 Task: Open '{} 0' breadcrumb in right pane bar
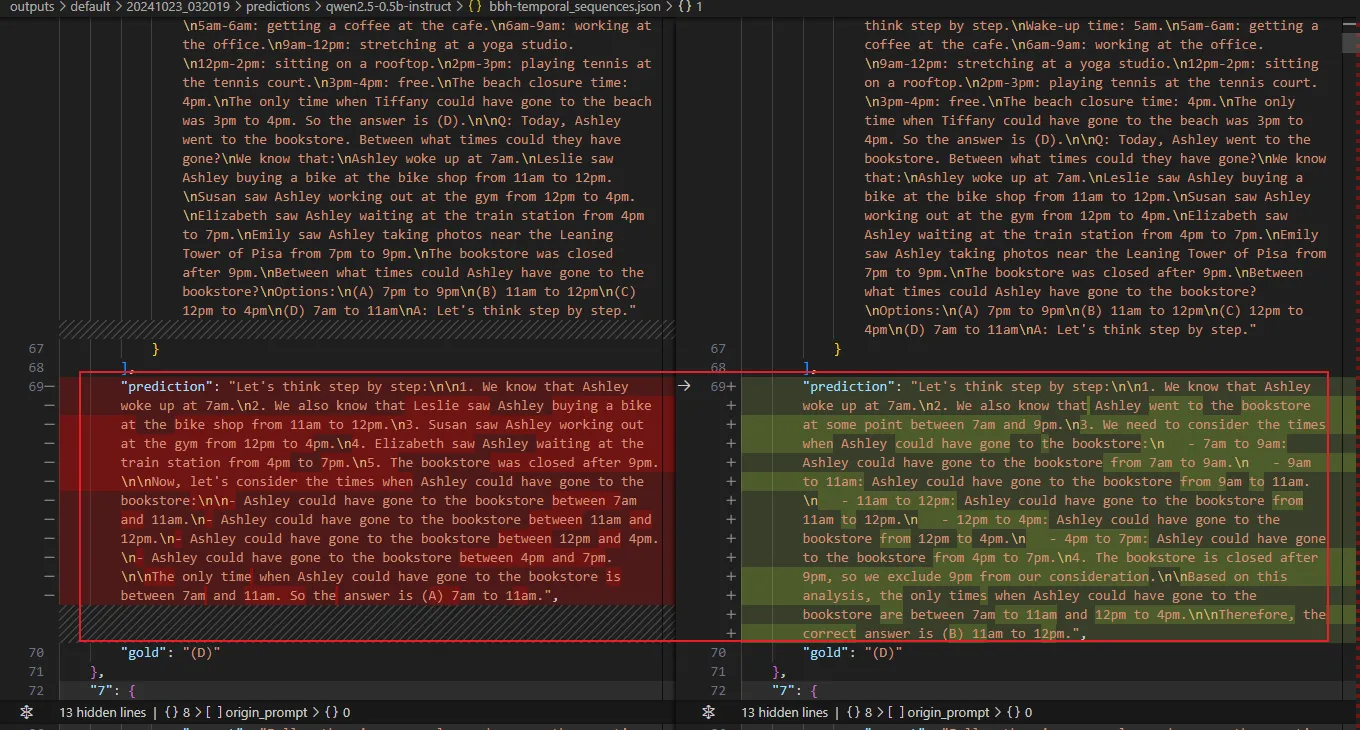pos(1020,712)
